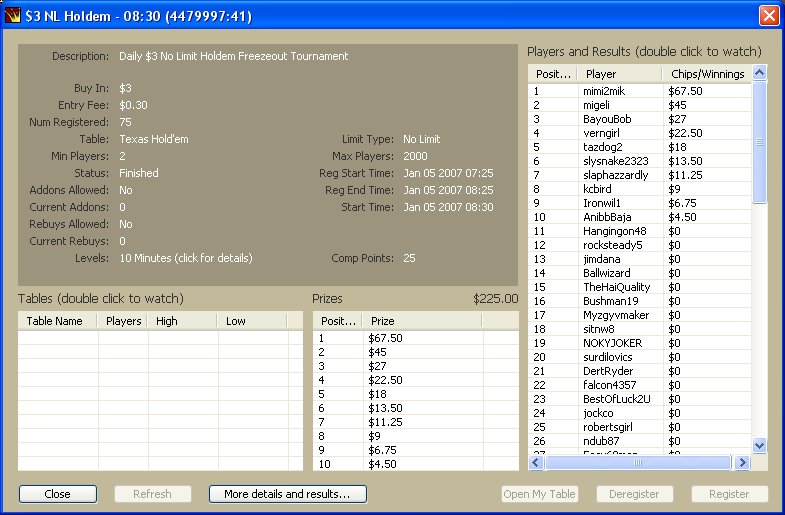Click the Refresh button
Image resolution: width=785 pixels, height=515 pixels.
click(x=152, y=494)
